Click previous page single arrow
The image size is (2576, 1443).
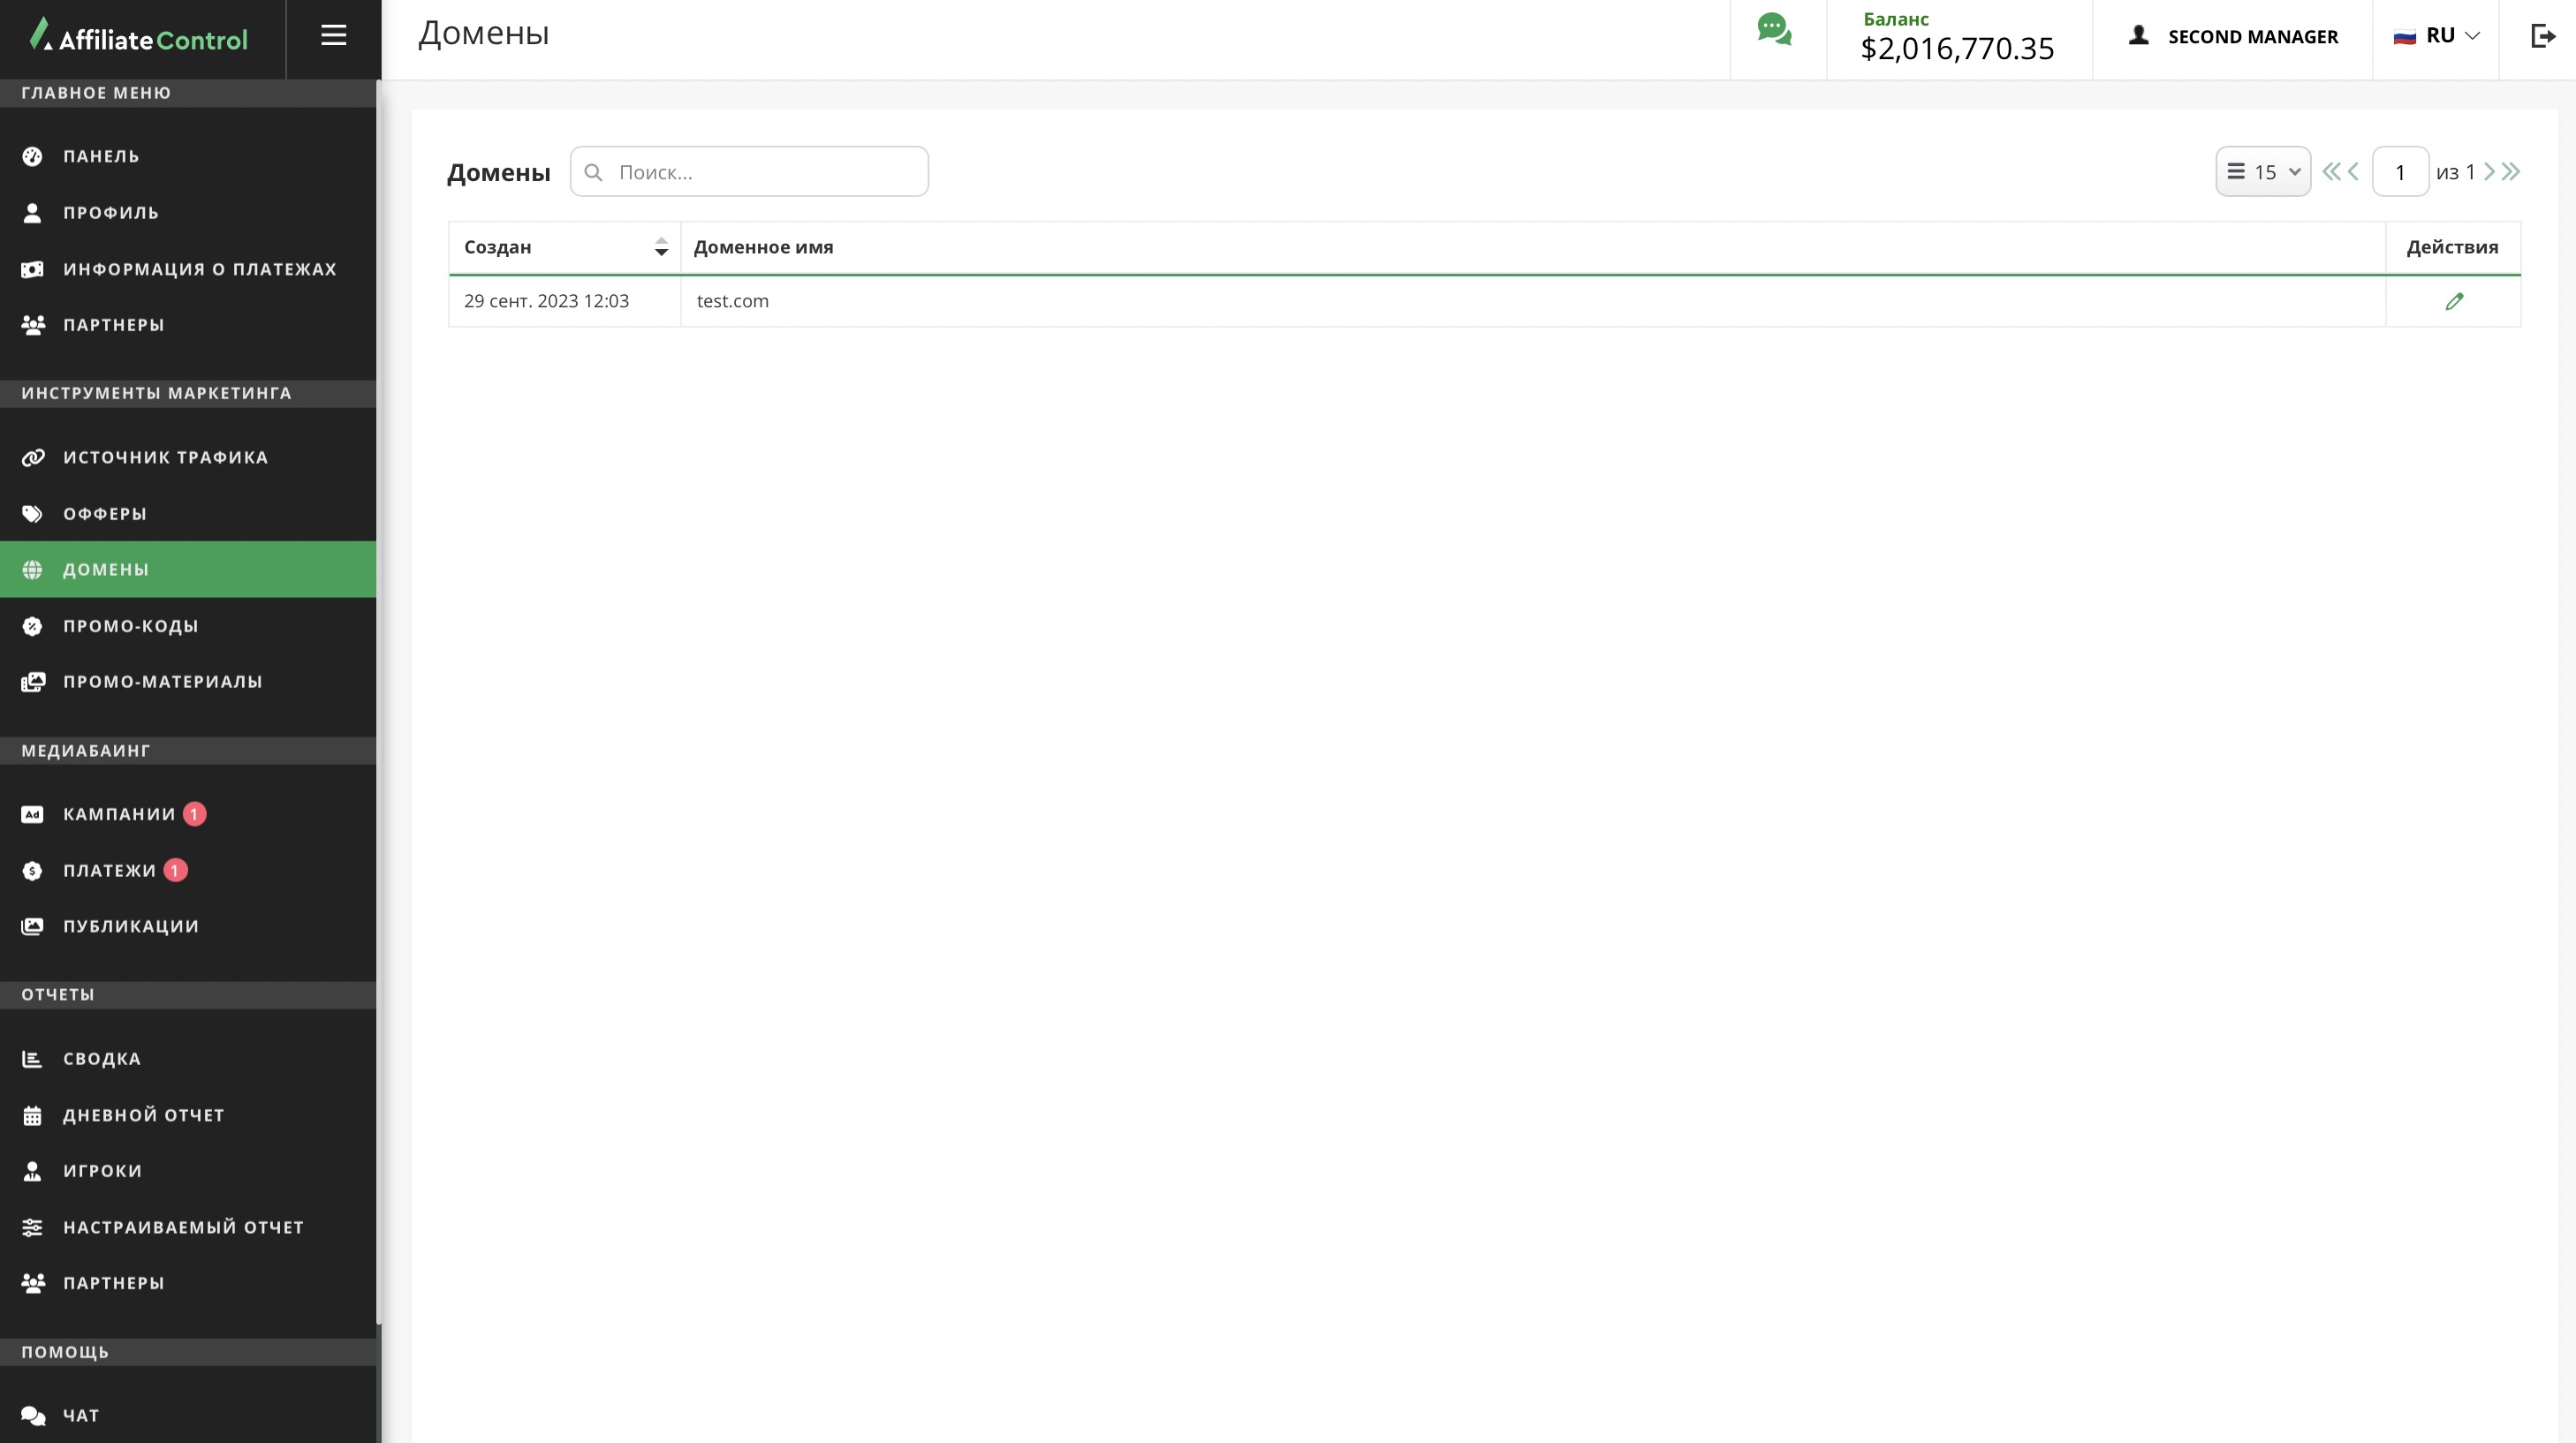click(2353, 172)
